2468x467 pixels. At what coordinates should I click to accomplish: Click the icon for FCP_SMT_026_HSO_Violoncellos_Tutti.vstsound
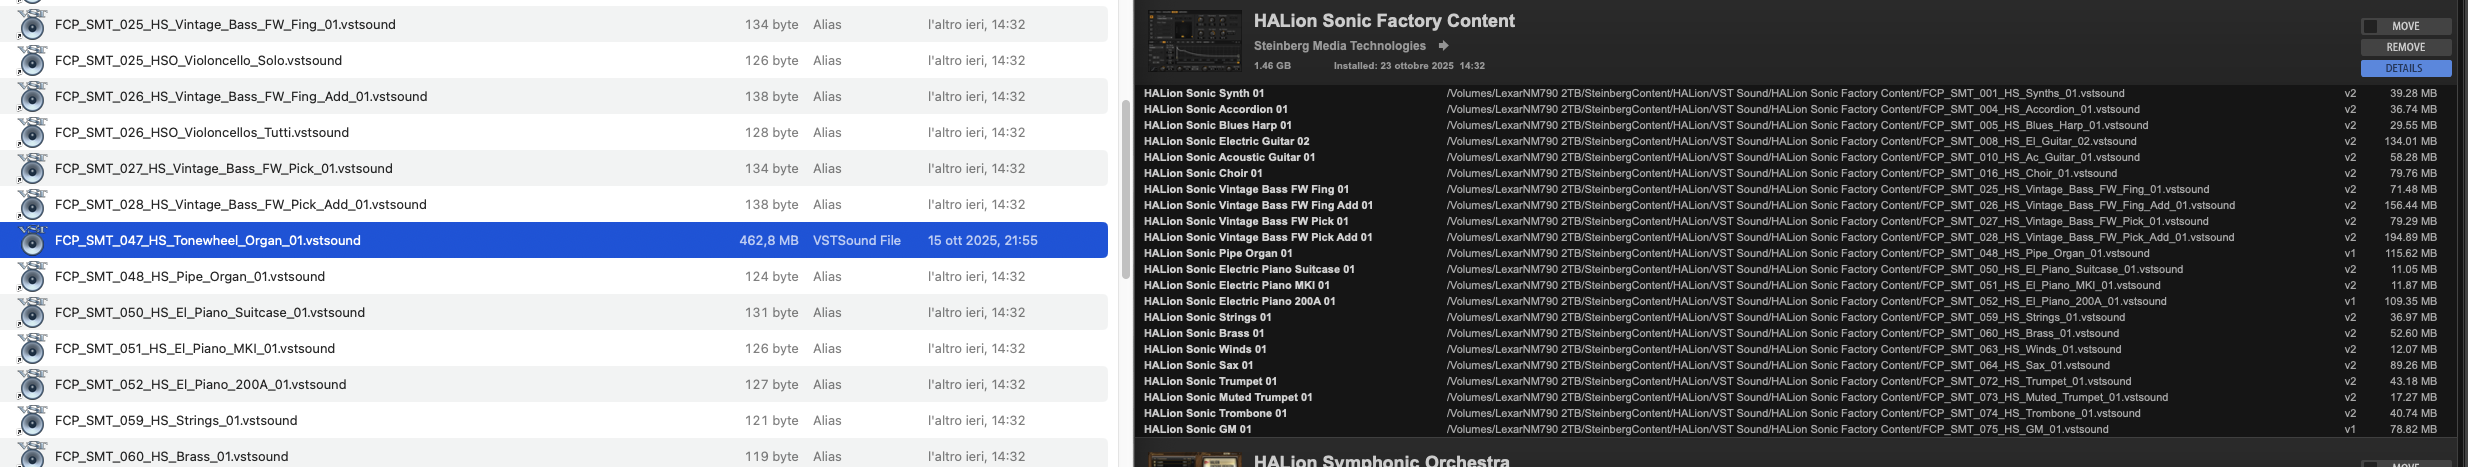click(32, 132)
